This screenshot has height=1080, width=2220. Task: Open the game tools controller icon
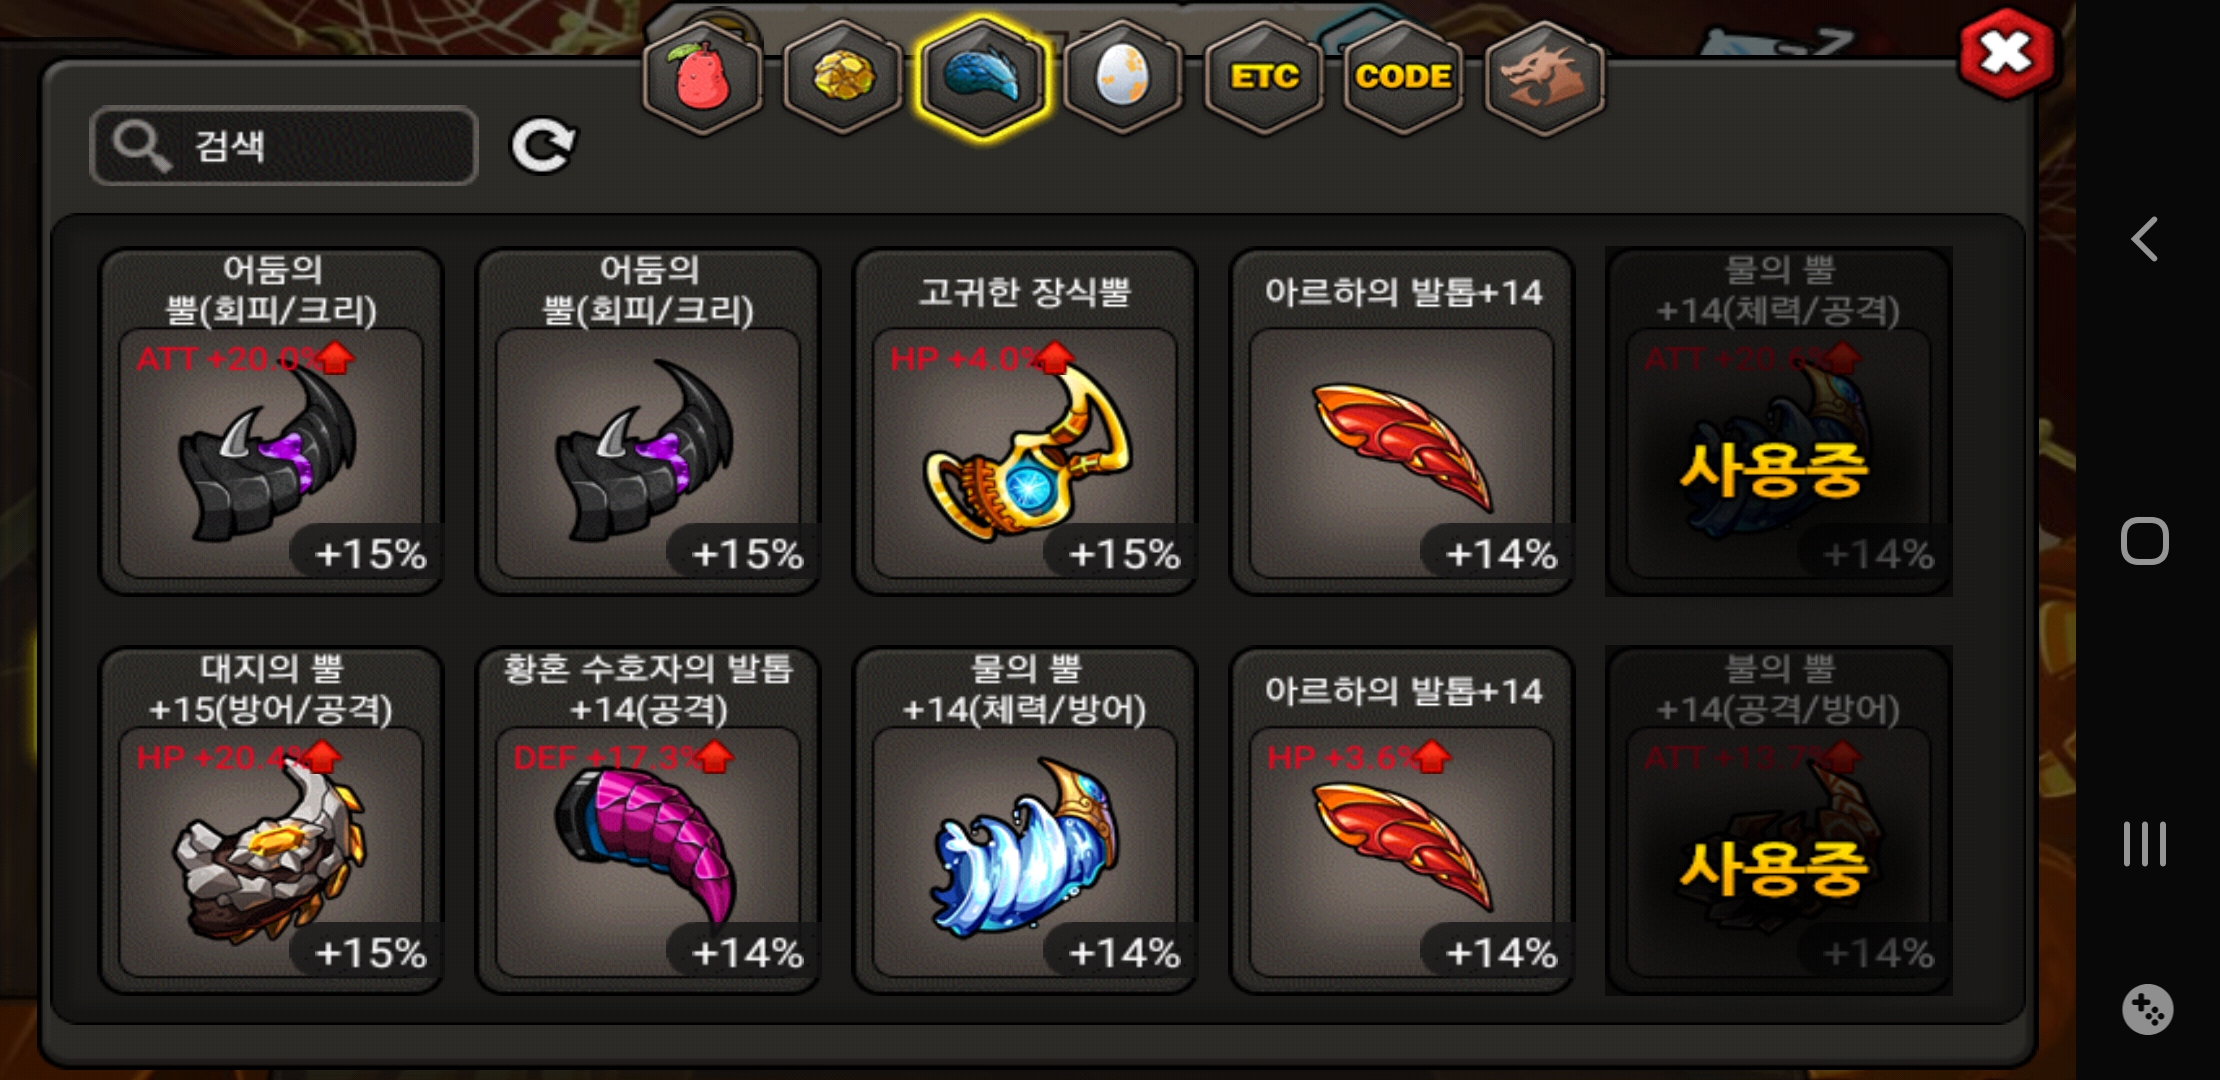(2147, 1010)
